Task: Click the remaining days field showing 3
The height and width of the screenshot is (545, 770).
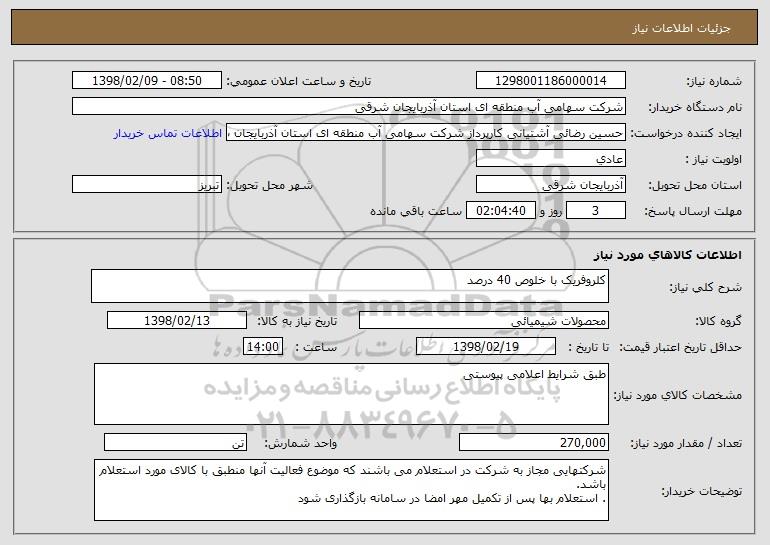Action: coord(596,211)
